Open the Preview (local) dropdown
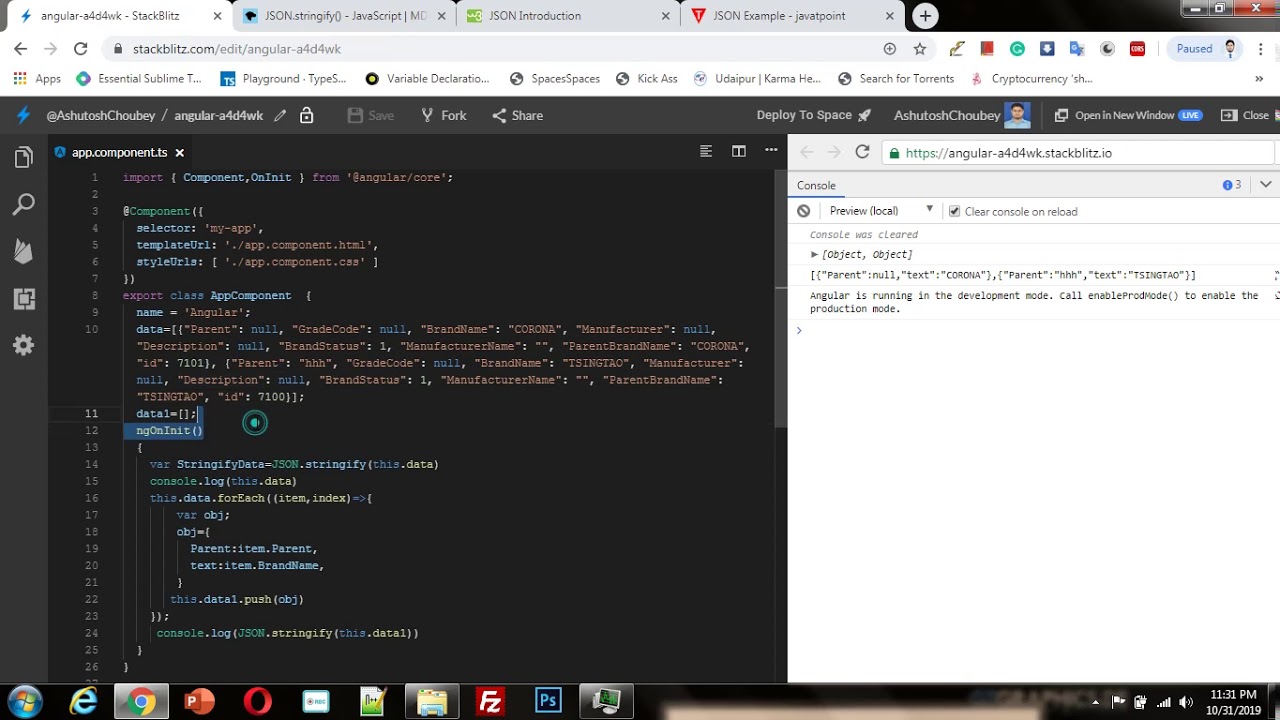The height and width of the screenshot is (720, 1280). [x=881, y=211]
